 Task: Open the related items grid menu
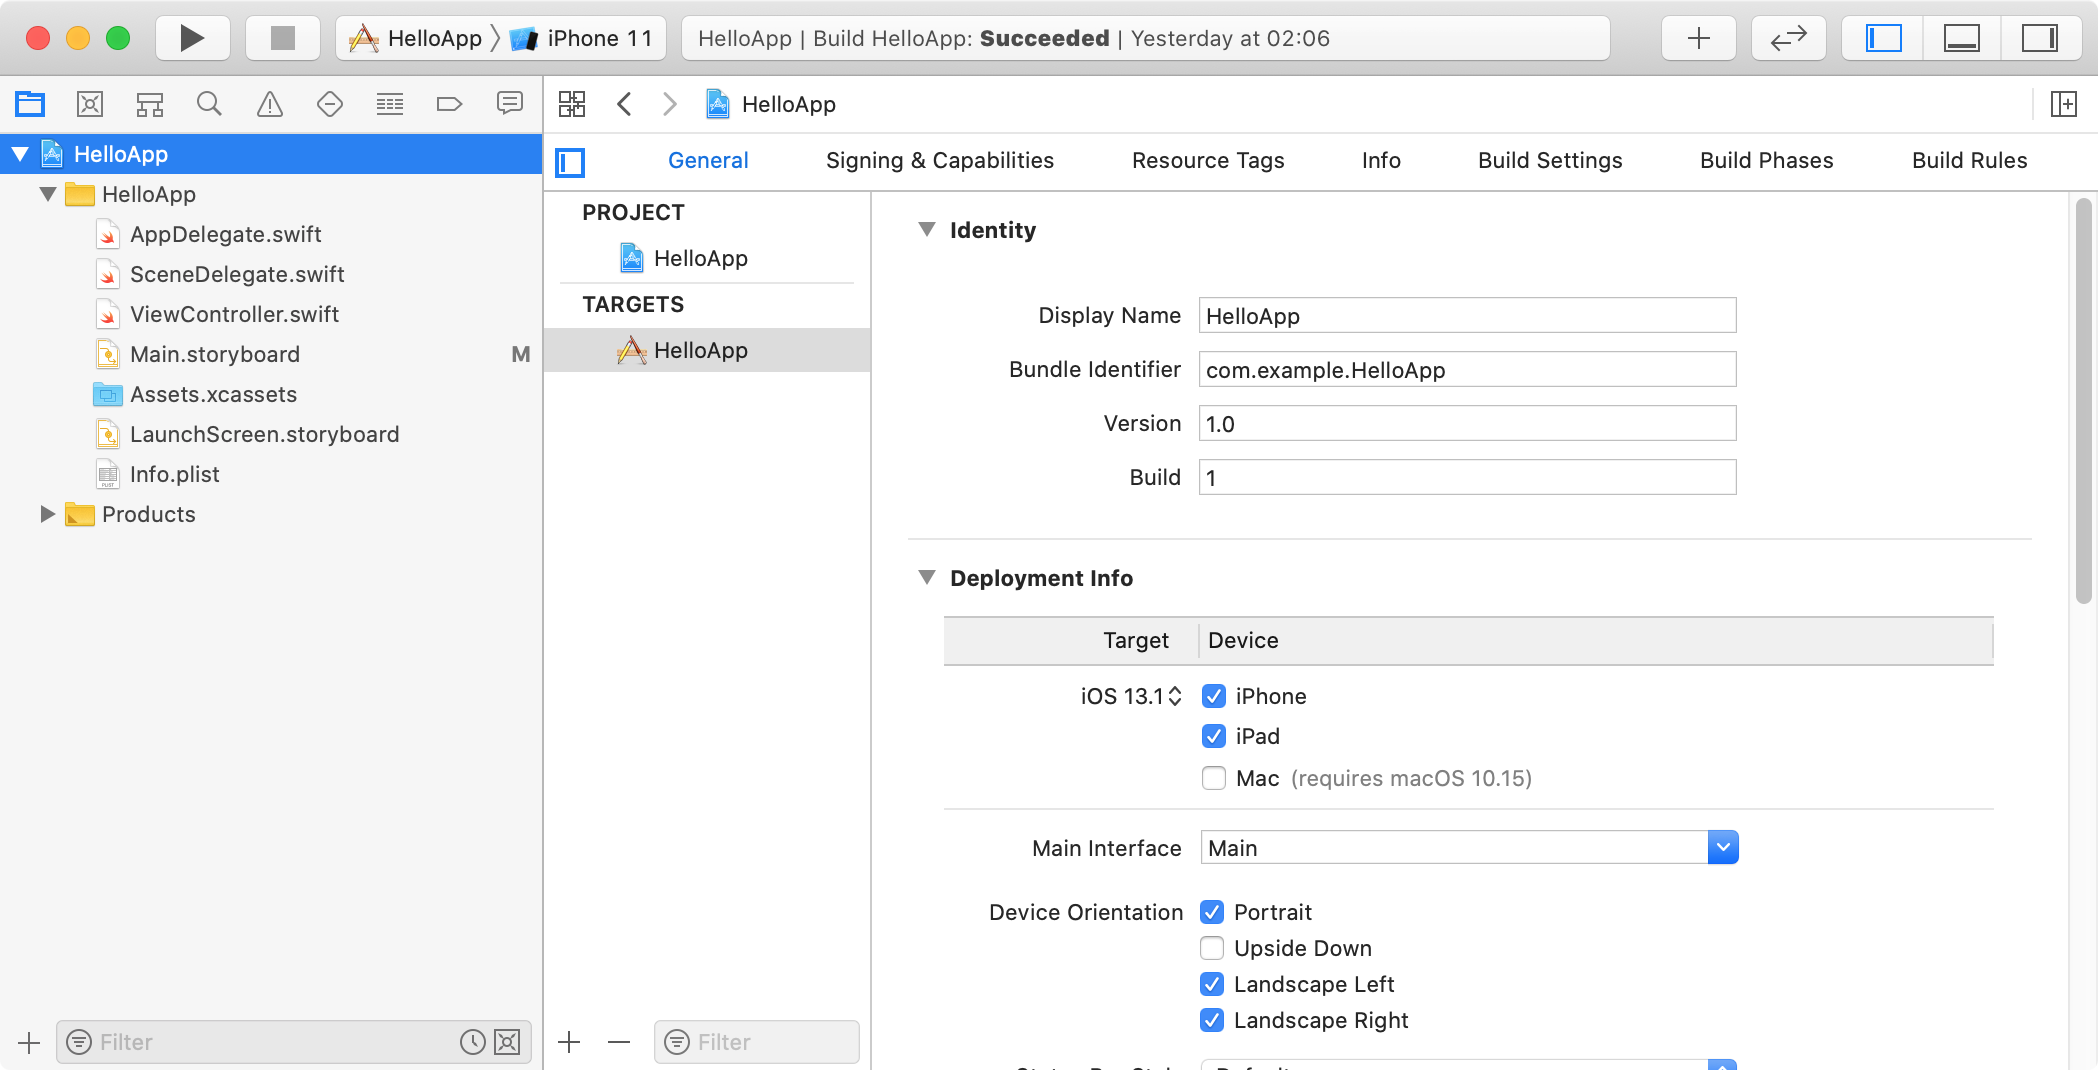tap(572, 104)
